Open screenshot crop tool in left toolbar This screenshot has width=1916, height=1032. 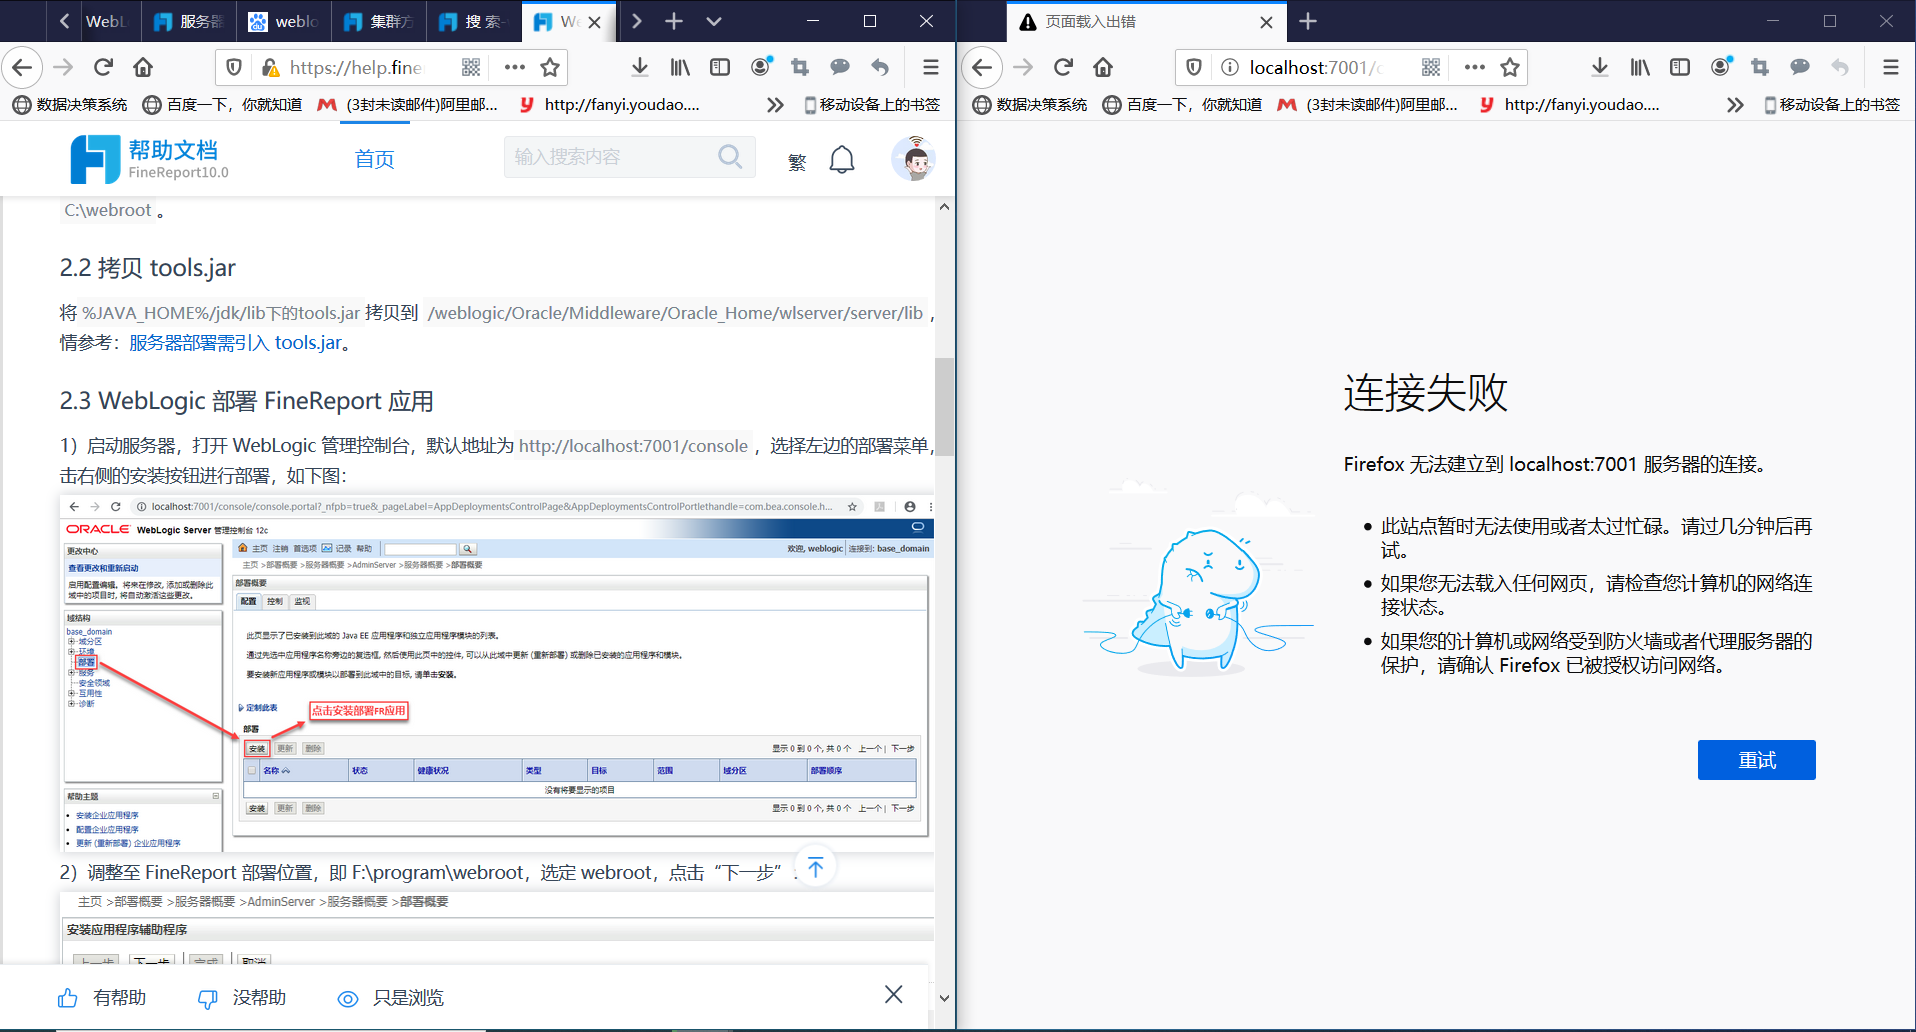coord(800,67)
